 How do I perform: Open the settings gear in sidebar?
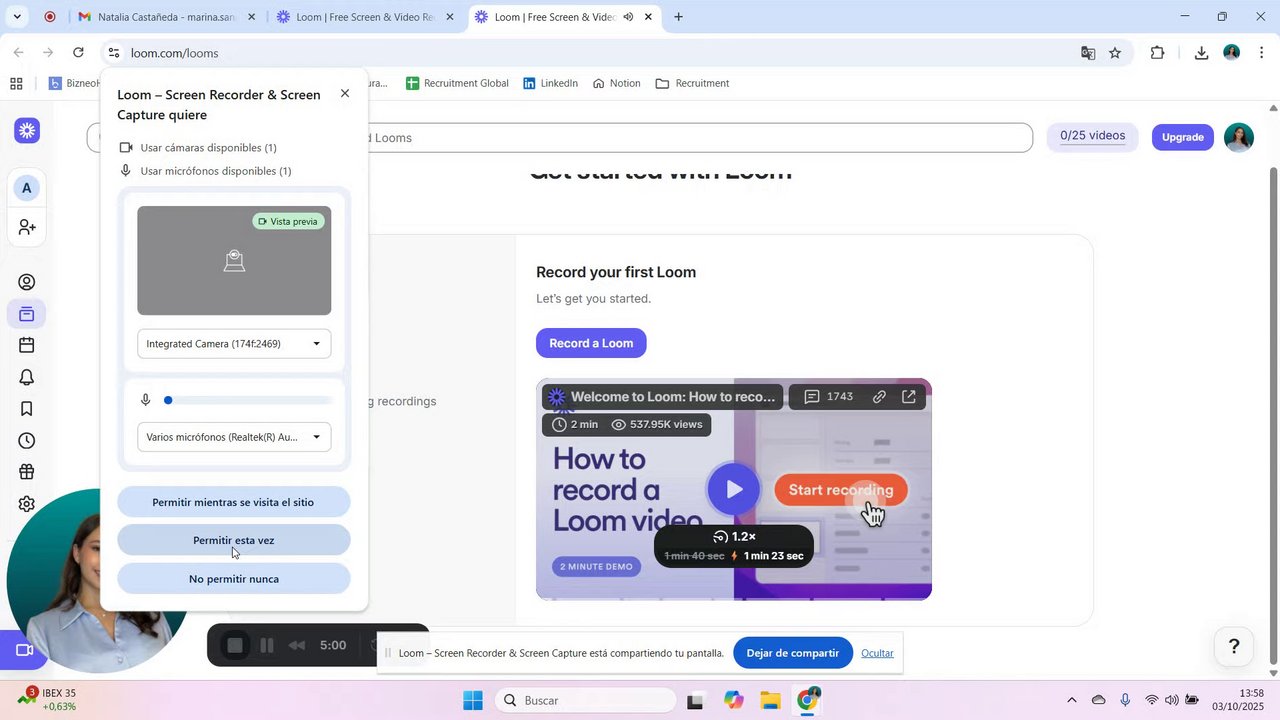tap(27, 504)
